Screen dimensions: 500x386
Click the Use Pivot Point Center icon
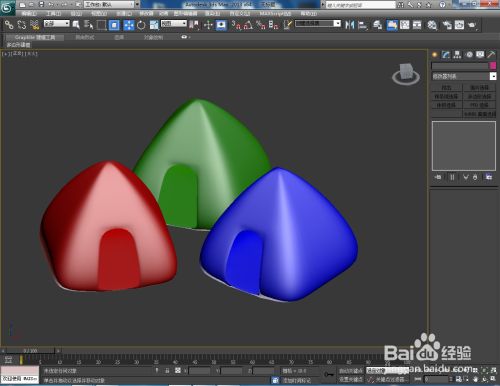[x=194, y=25]
